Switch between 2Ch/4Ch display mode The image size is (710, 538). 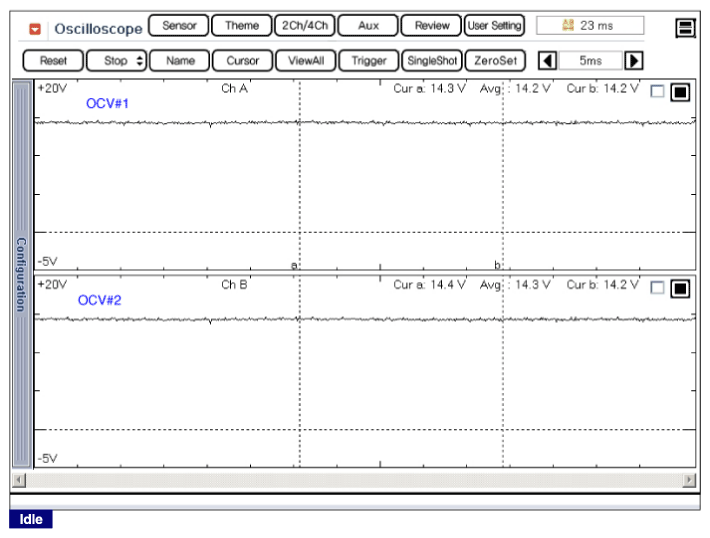pos(304,26)
